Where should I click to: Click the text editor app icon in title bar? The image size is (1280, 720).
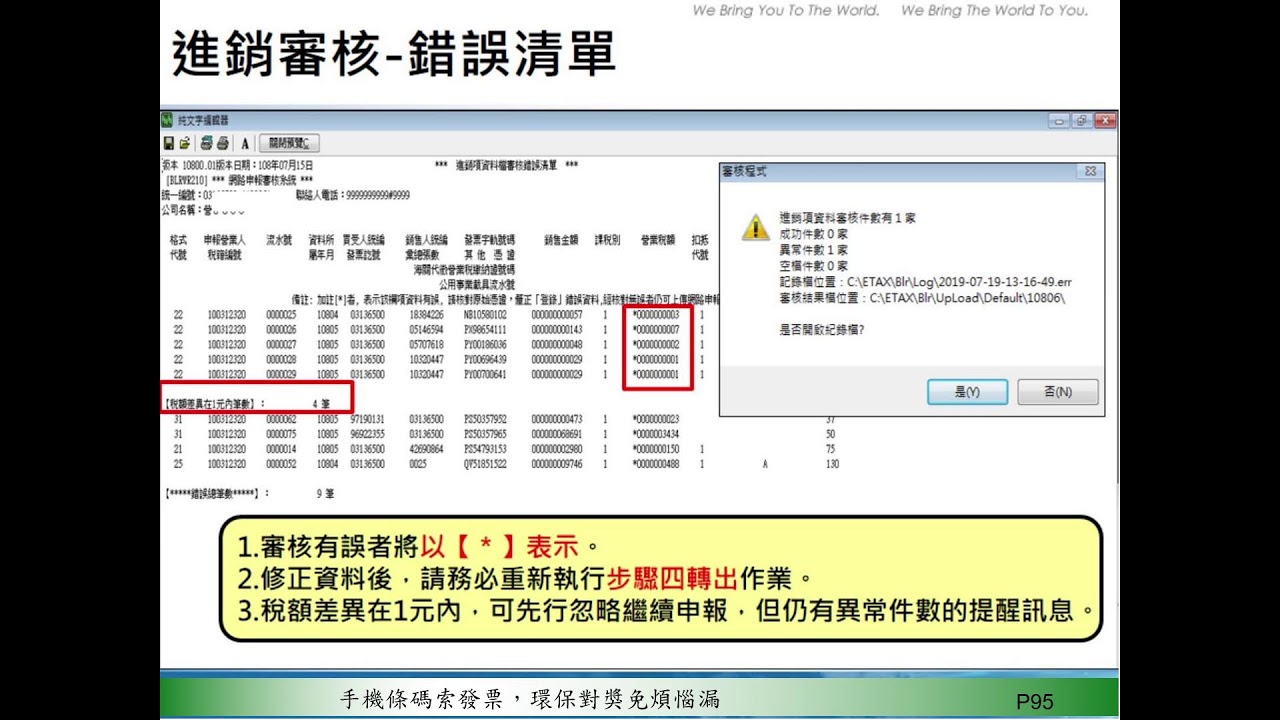point(168,120)
